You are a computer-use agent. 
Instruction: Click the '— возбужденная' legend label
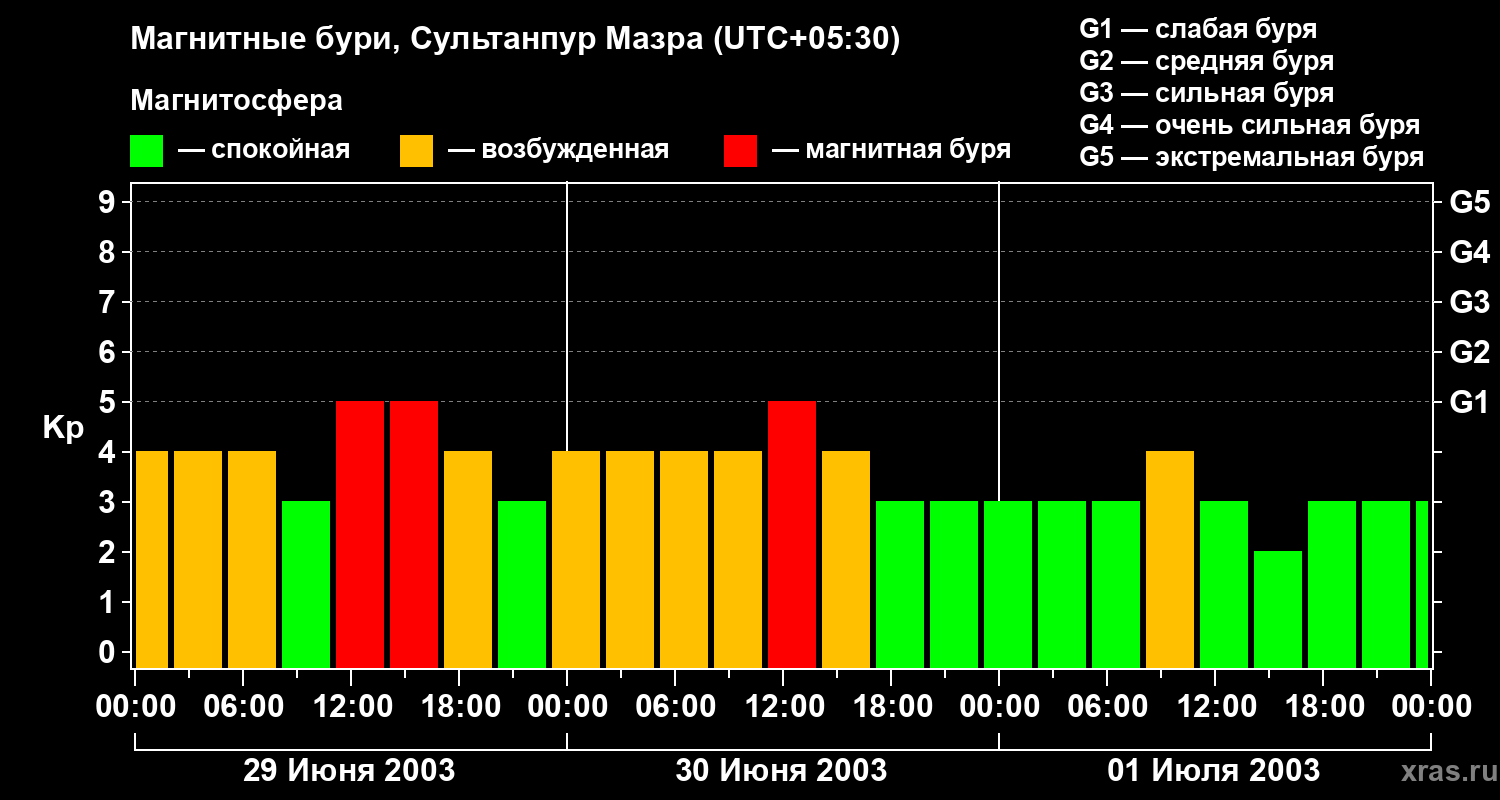coord(558,150)
